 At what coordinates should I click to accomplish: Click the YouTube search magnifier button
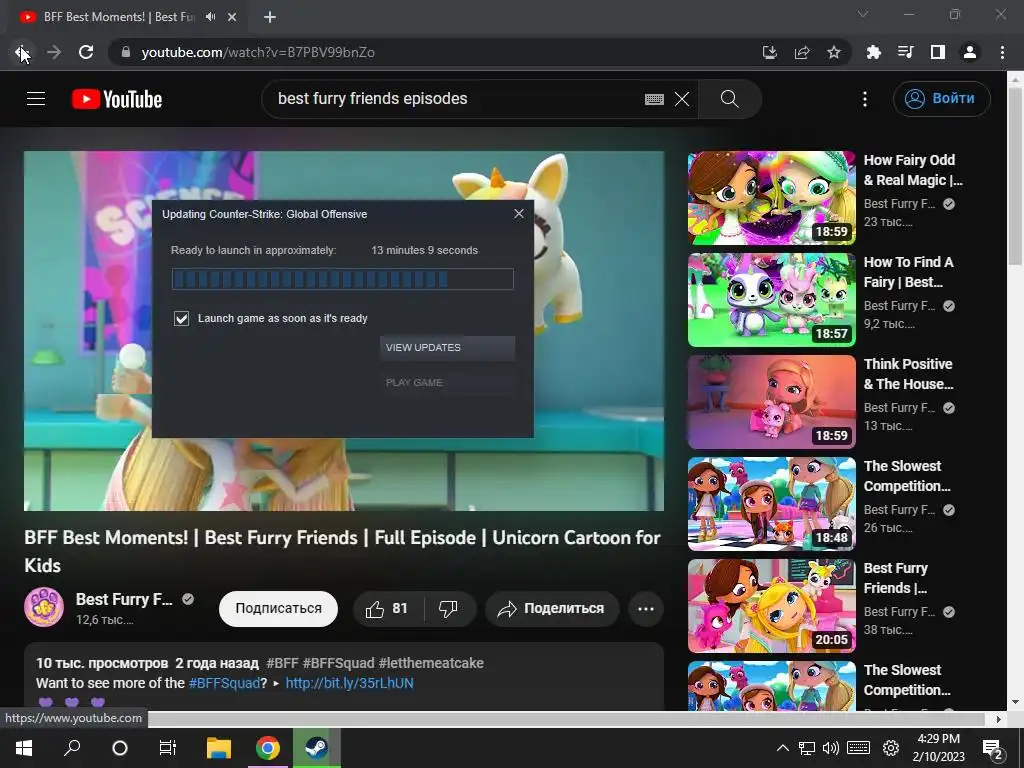[x=729, y=99]
